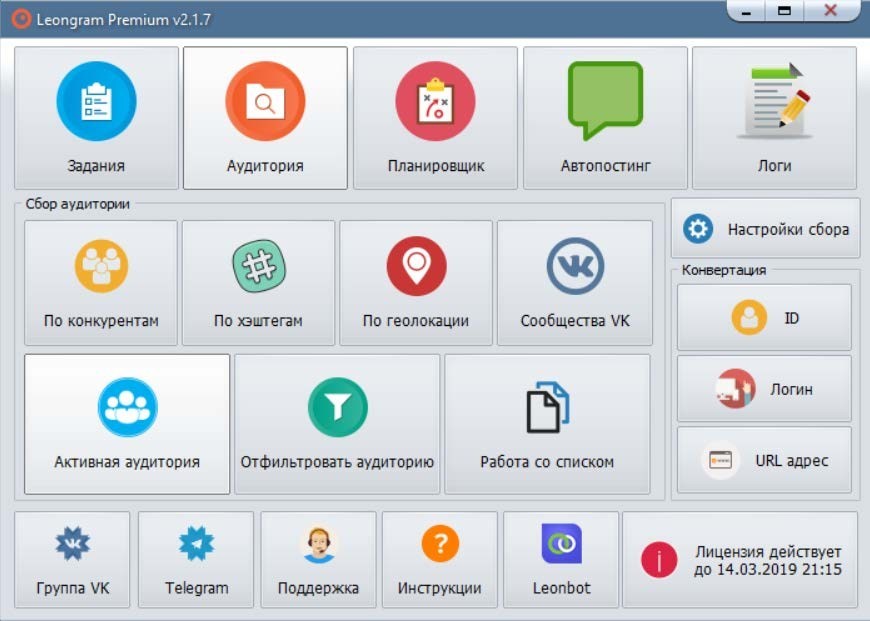The width and height of the screenshot is (870, 621).
Task: Select URL адрес conversion
Action: pyautogui.click(x=764, y=460)
